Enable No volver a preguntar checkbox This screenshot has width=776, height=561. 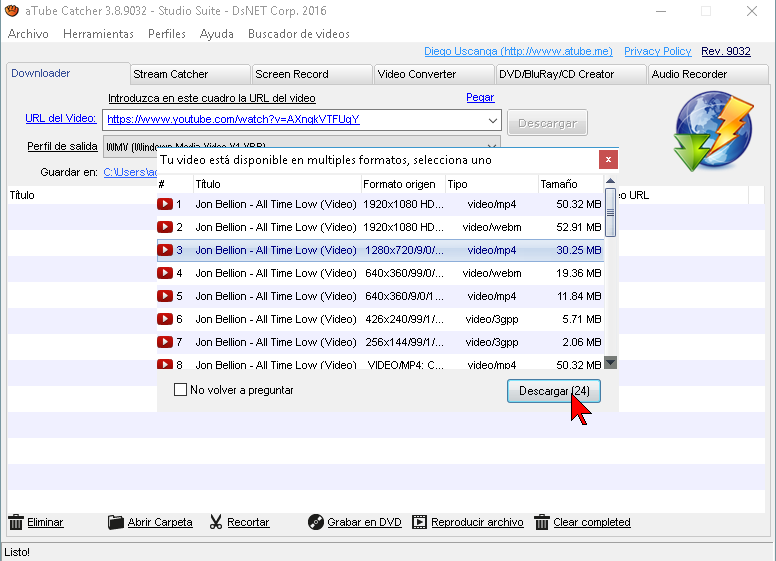pyautogui.click(x=180, y=390)
